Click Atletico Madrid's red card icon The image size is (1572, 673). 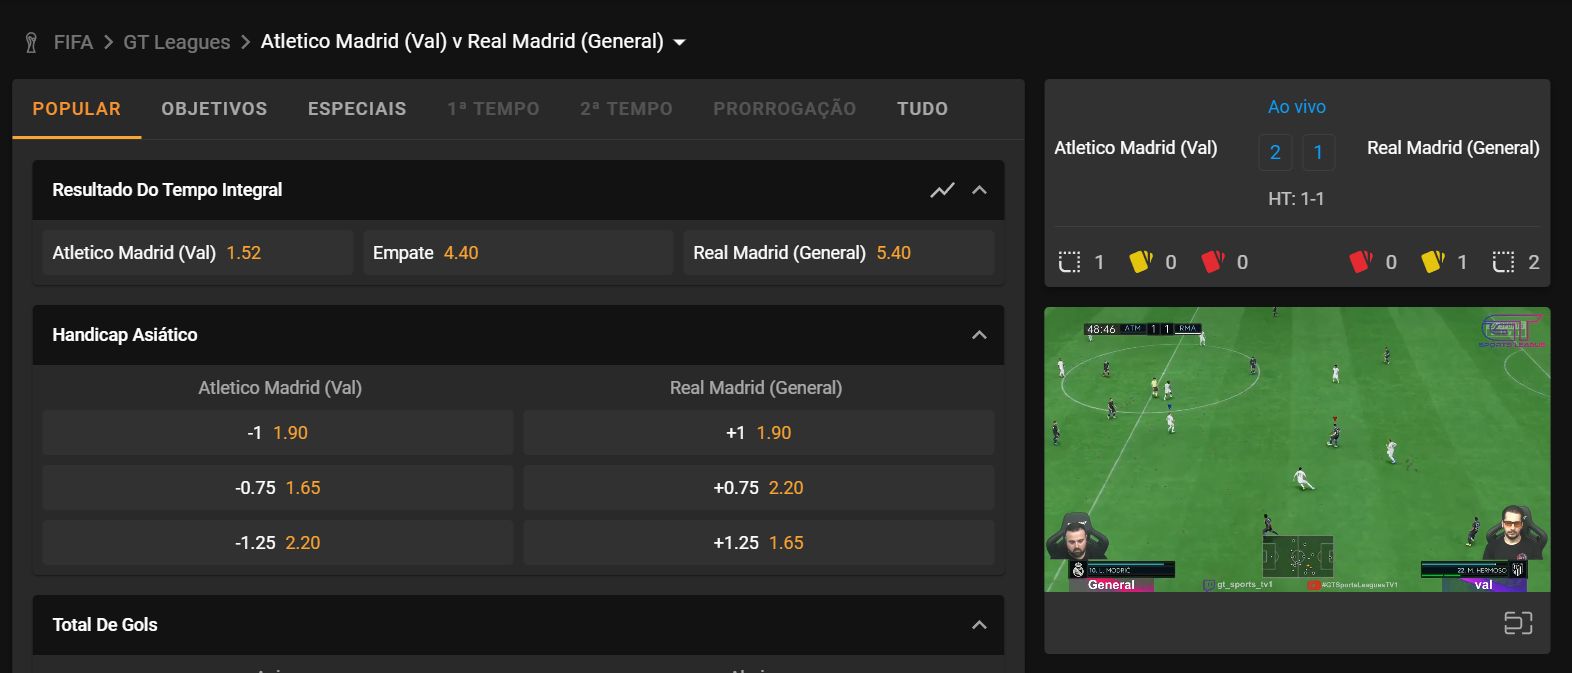(1213, 261)
